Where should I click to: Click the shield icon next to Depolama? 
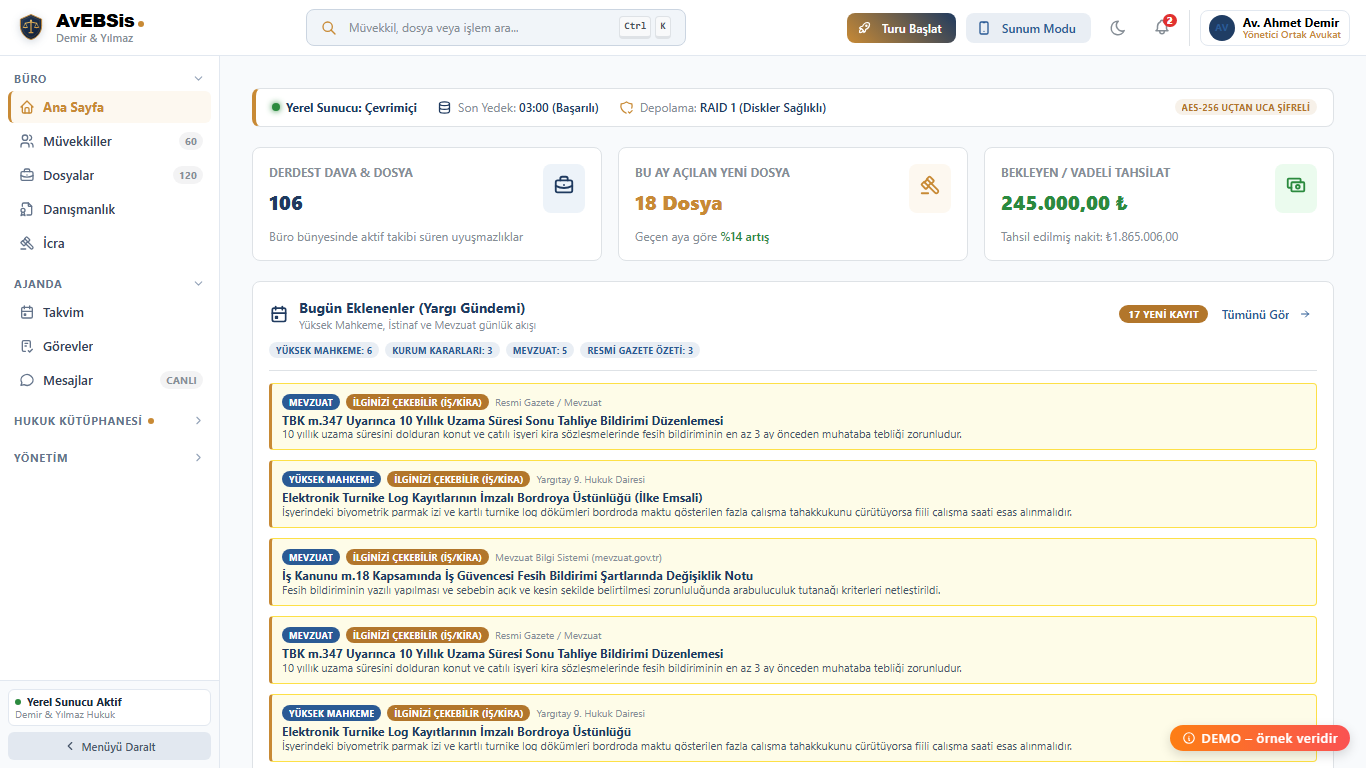click(626, 108)
